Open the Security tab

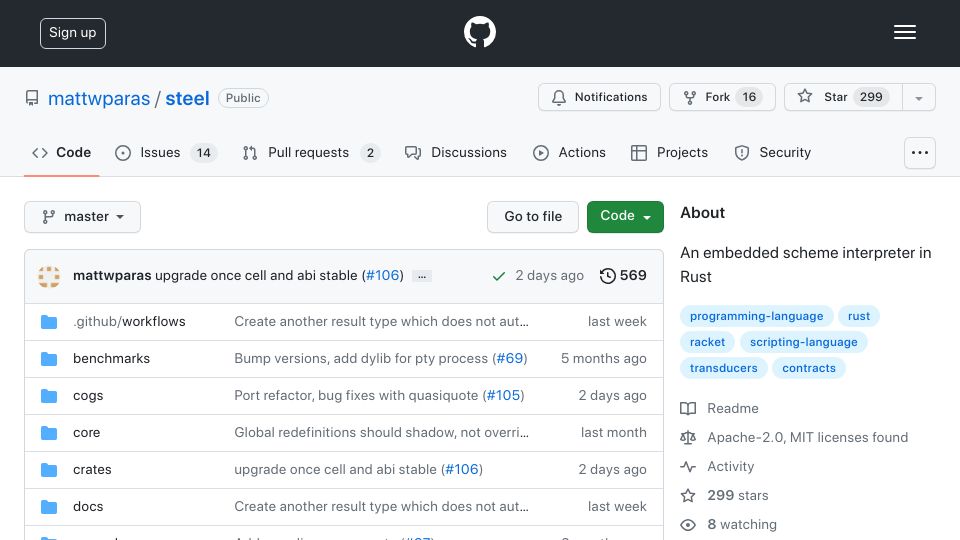click(773, 153)
